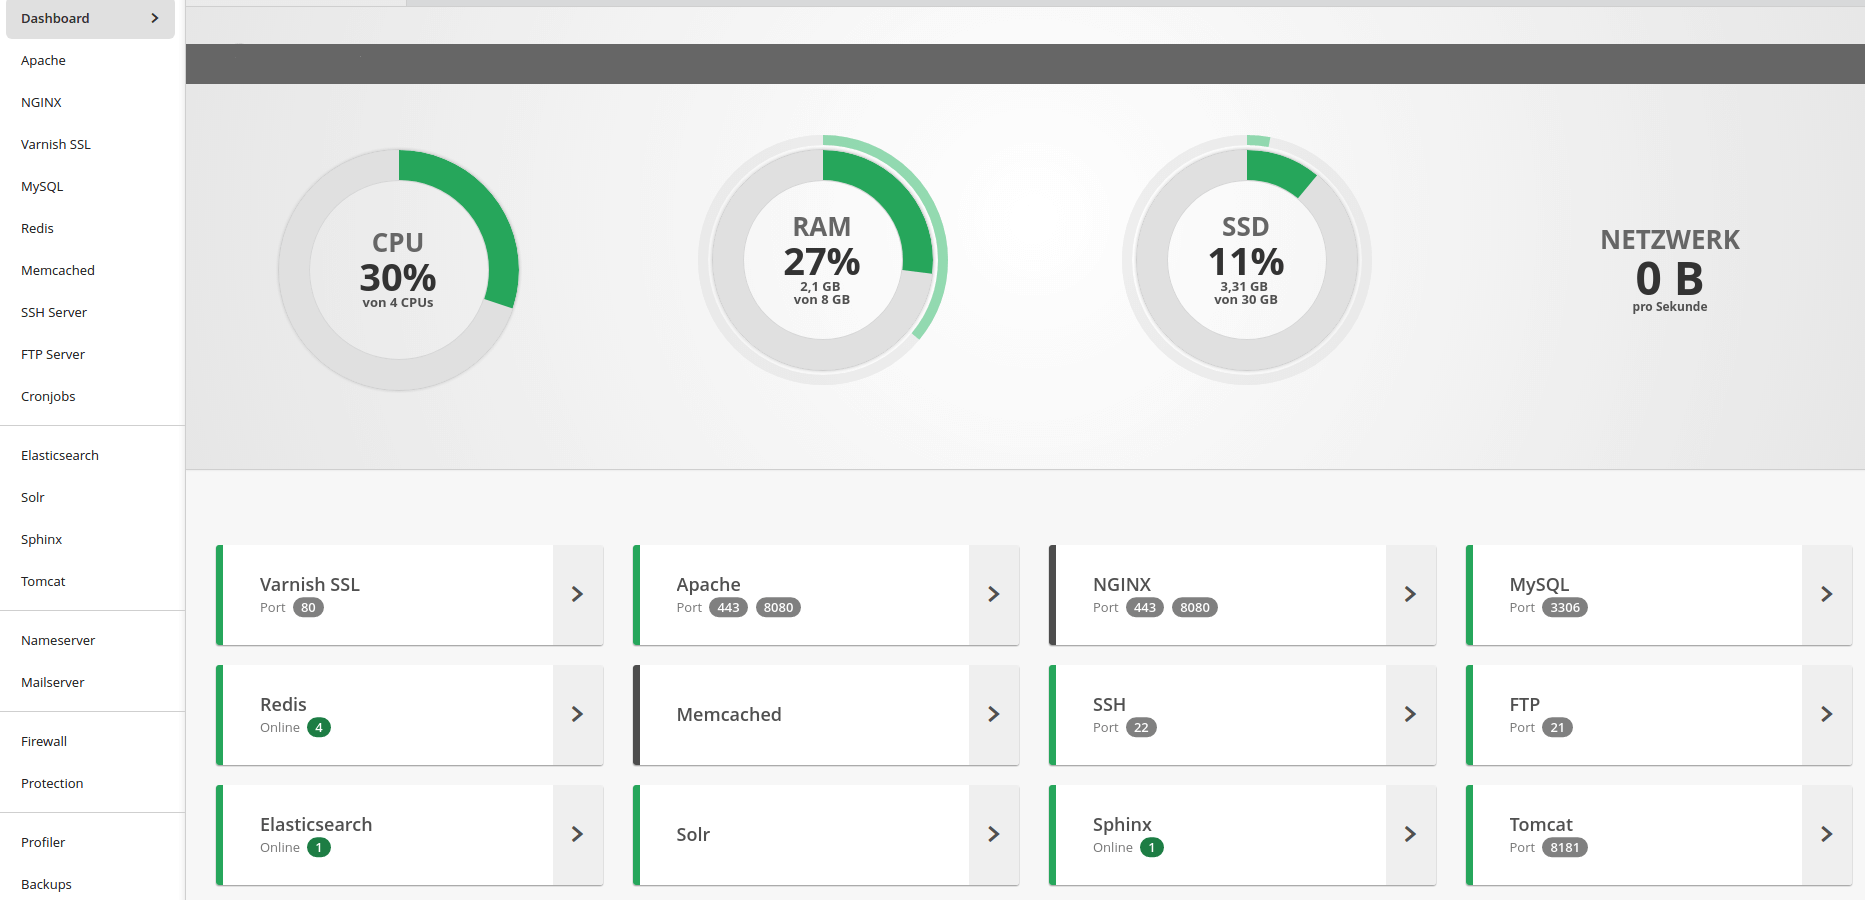The width and height of the screenshot is (1865, 900).
Task: Expand the NGINX card arrow
Action: 1411,594
